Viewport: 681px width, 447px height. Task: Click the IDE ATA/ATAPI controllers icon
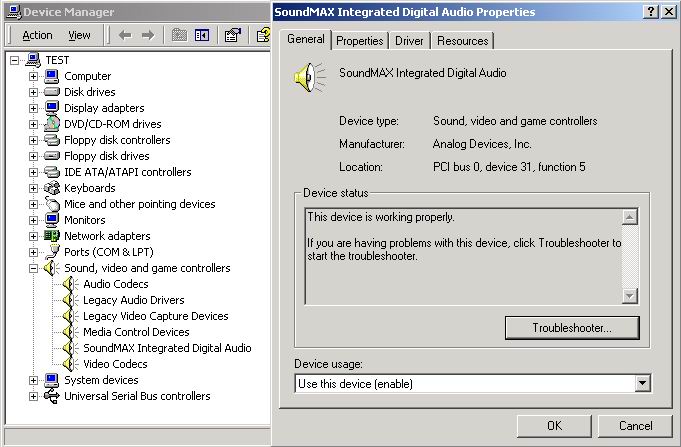tap(52, 172)
